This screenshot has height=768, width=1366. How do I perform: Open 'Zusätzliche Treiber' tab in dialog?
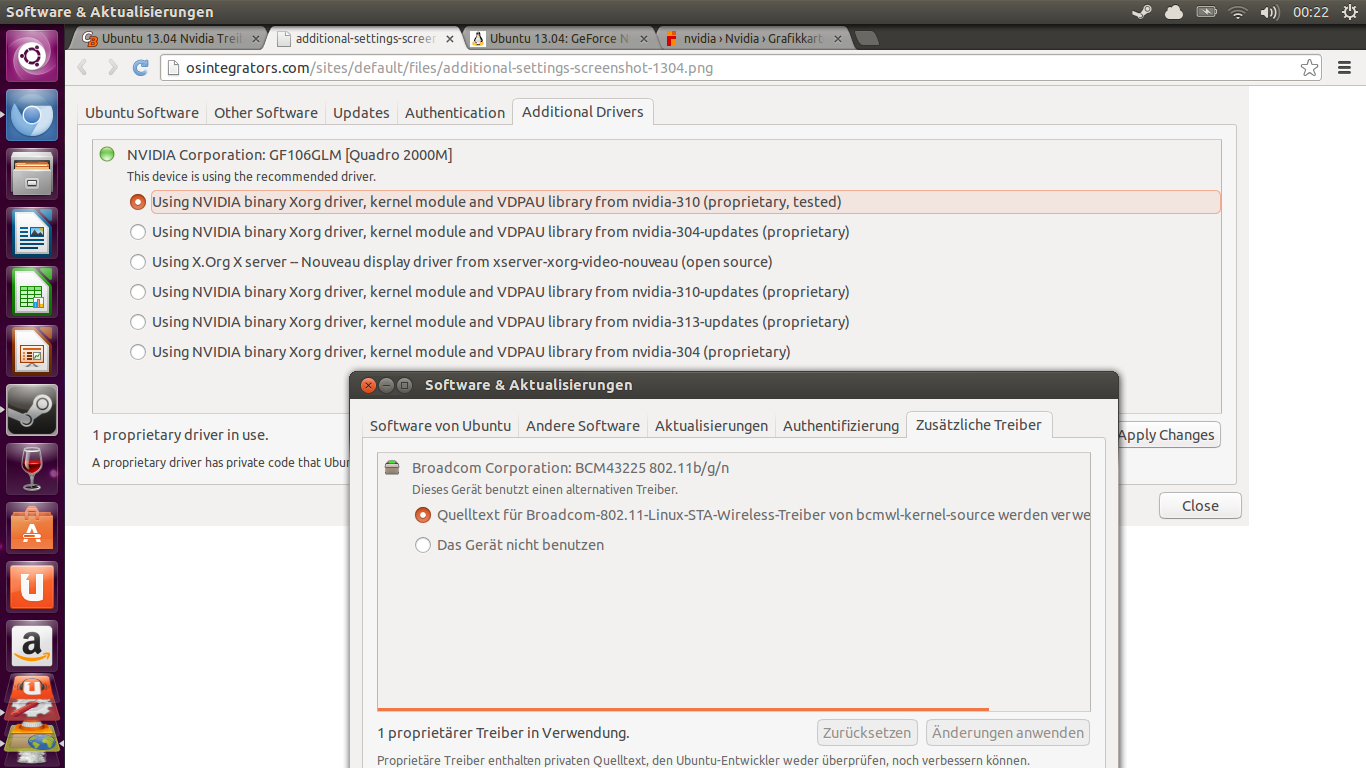[979, 425]
